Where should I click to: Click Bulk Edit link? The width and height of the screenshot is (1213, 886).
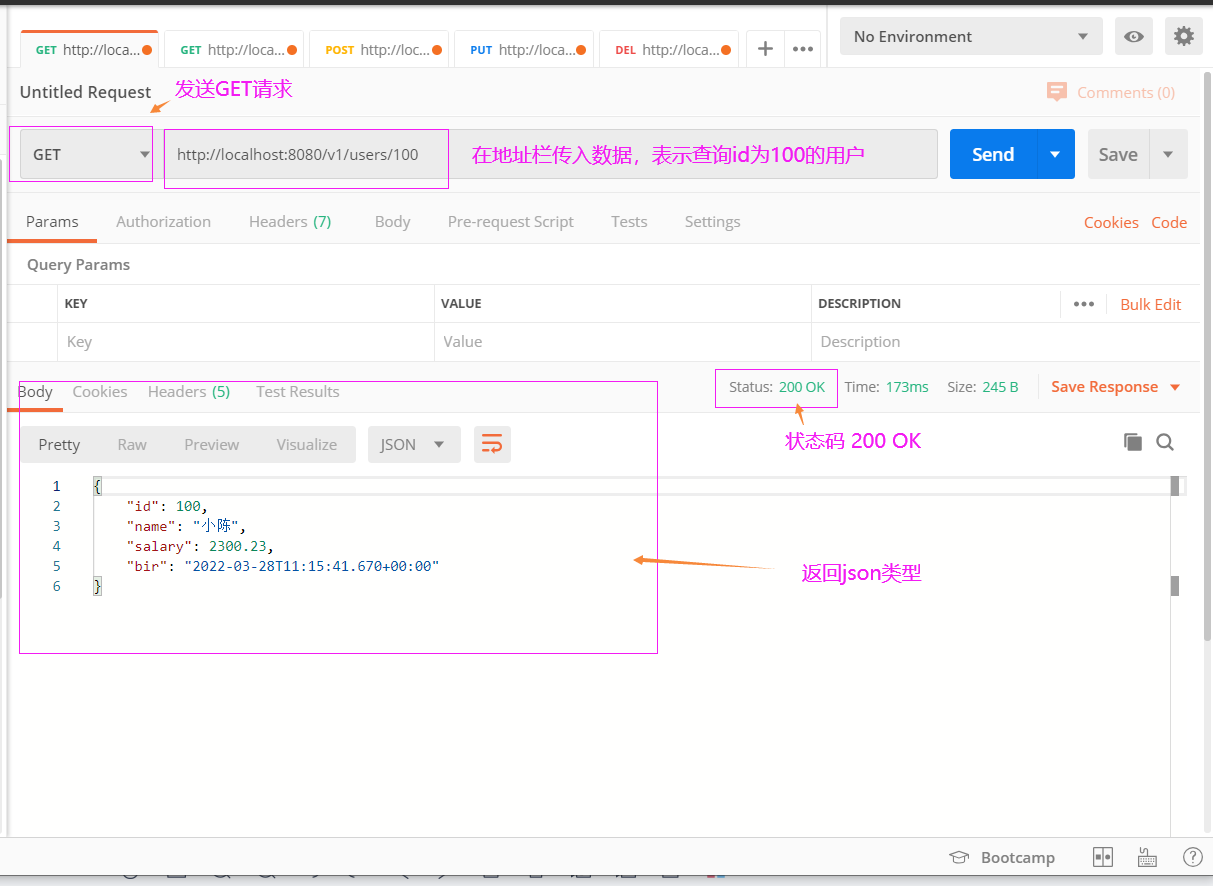[x=1150, y=304]
